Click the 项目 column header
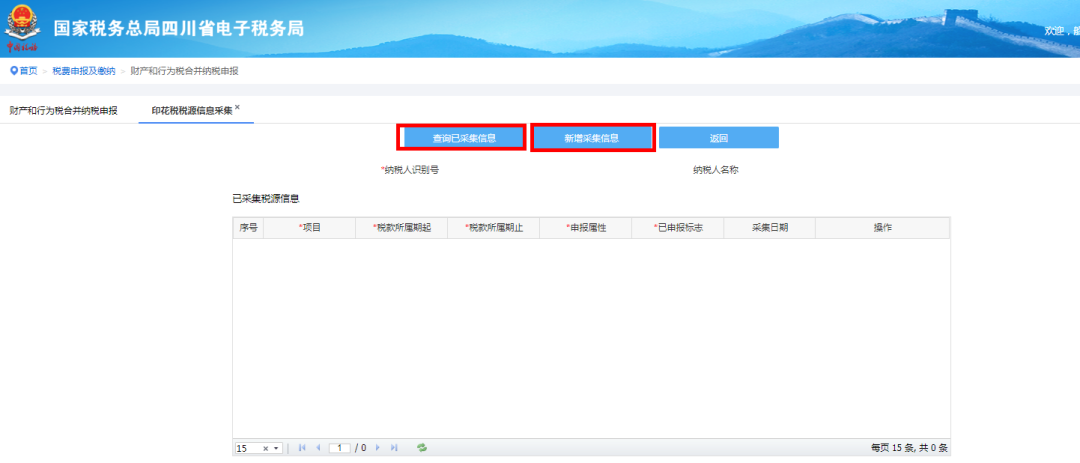The width and height of the screenshot is (1080, 463). click(309, 228)
